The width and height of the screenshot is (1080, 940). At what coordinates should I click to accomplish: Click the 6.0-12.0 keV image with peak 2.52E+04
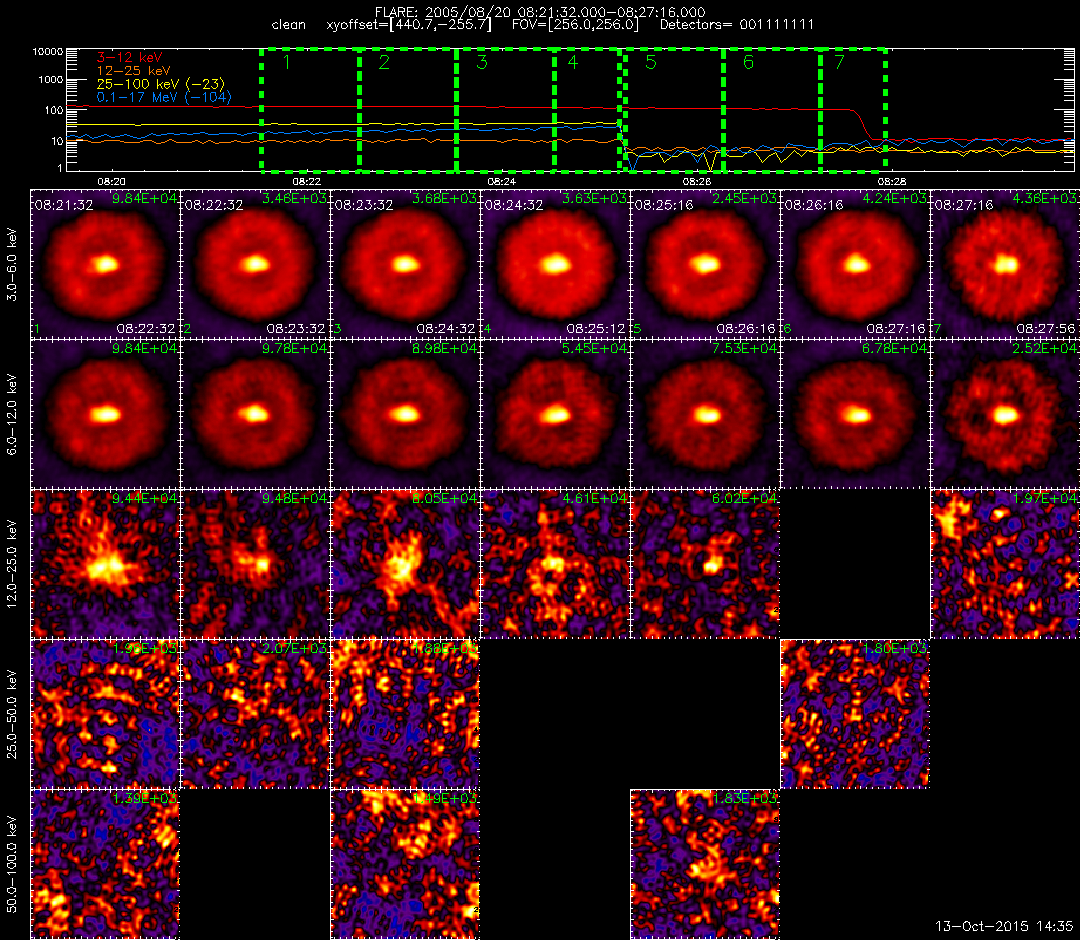point(1006,415)
